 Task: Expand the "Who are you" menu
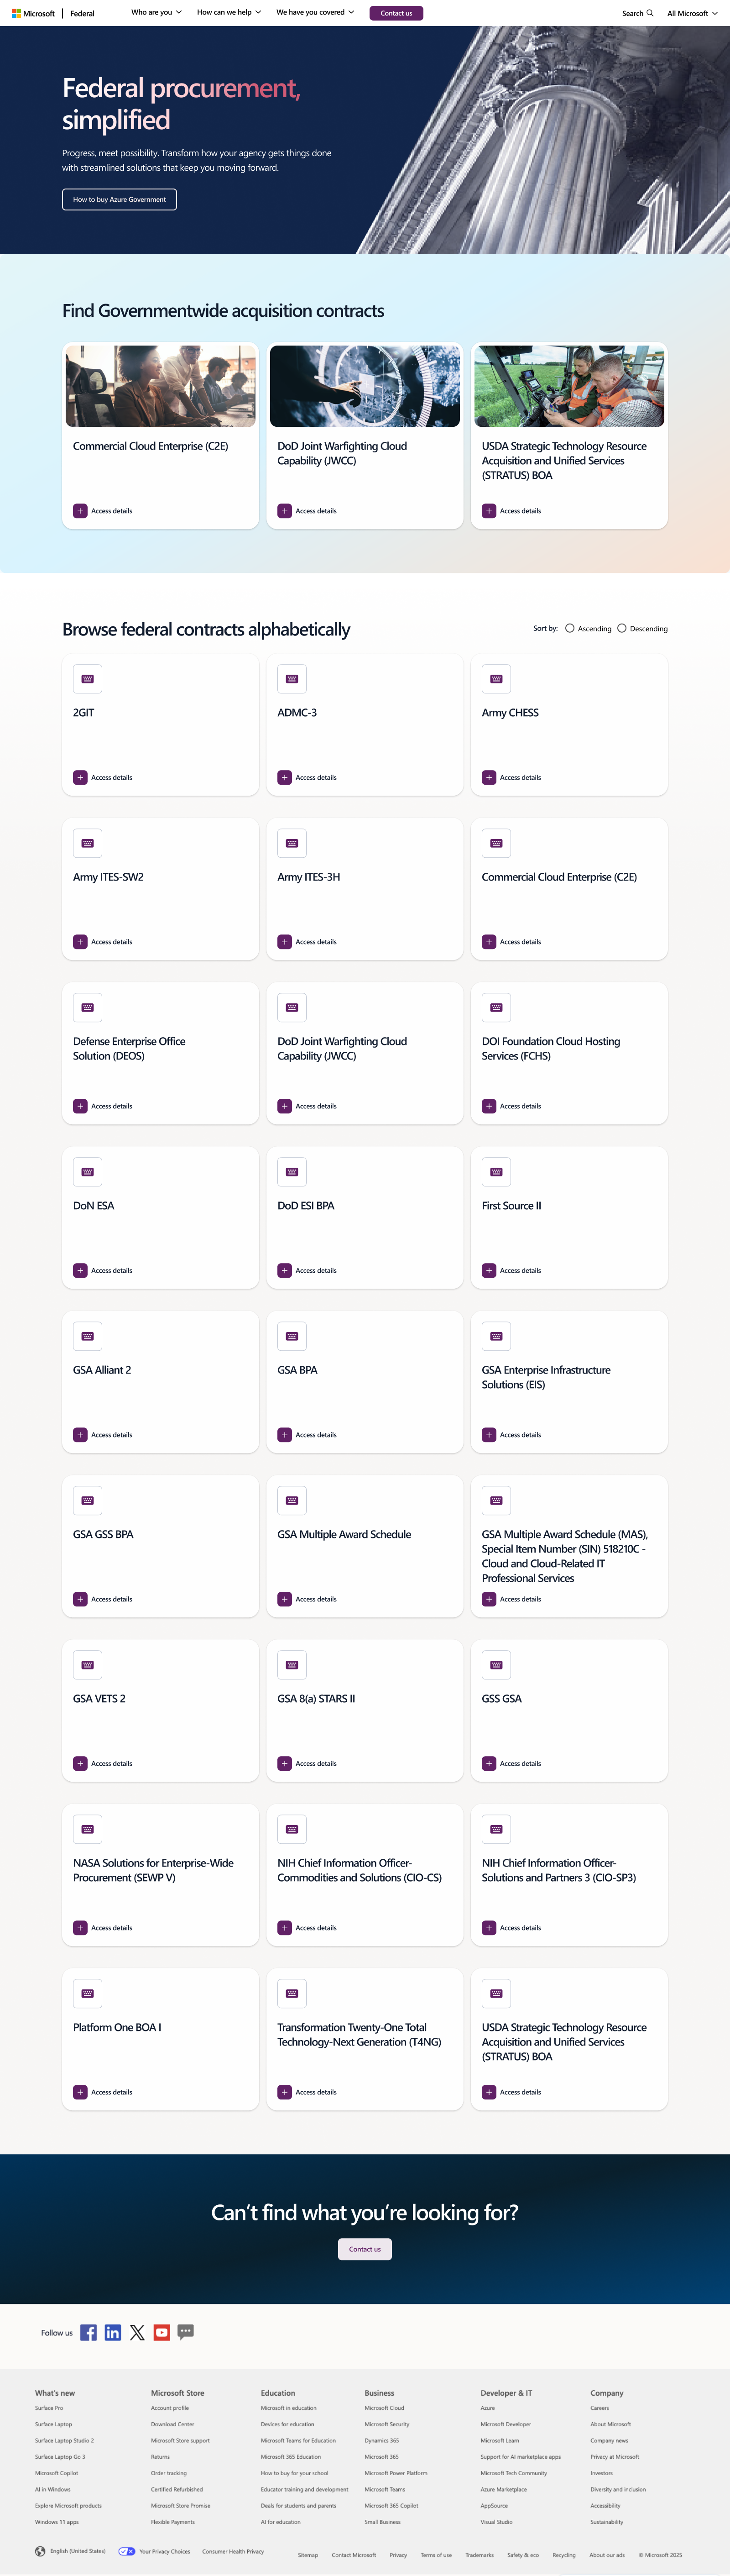(156, 13)
